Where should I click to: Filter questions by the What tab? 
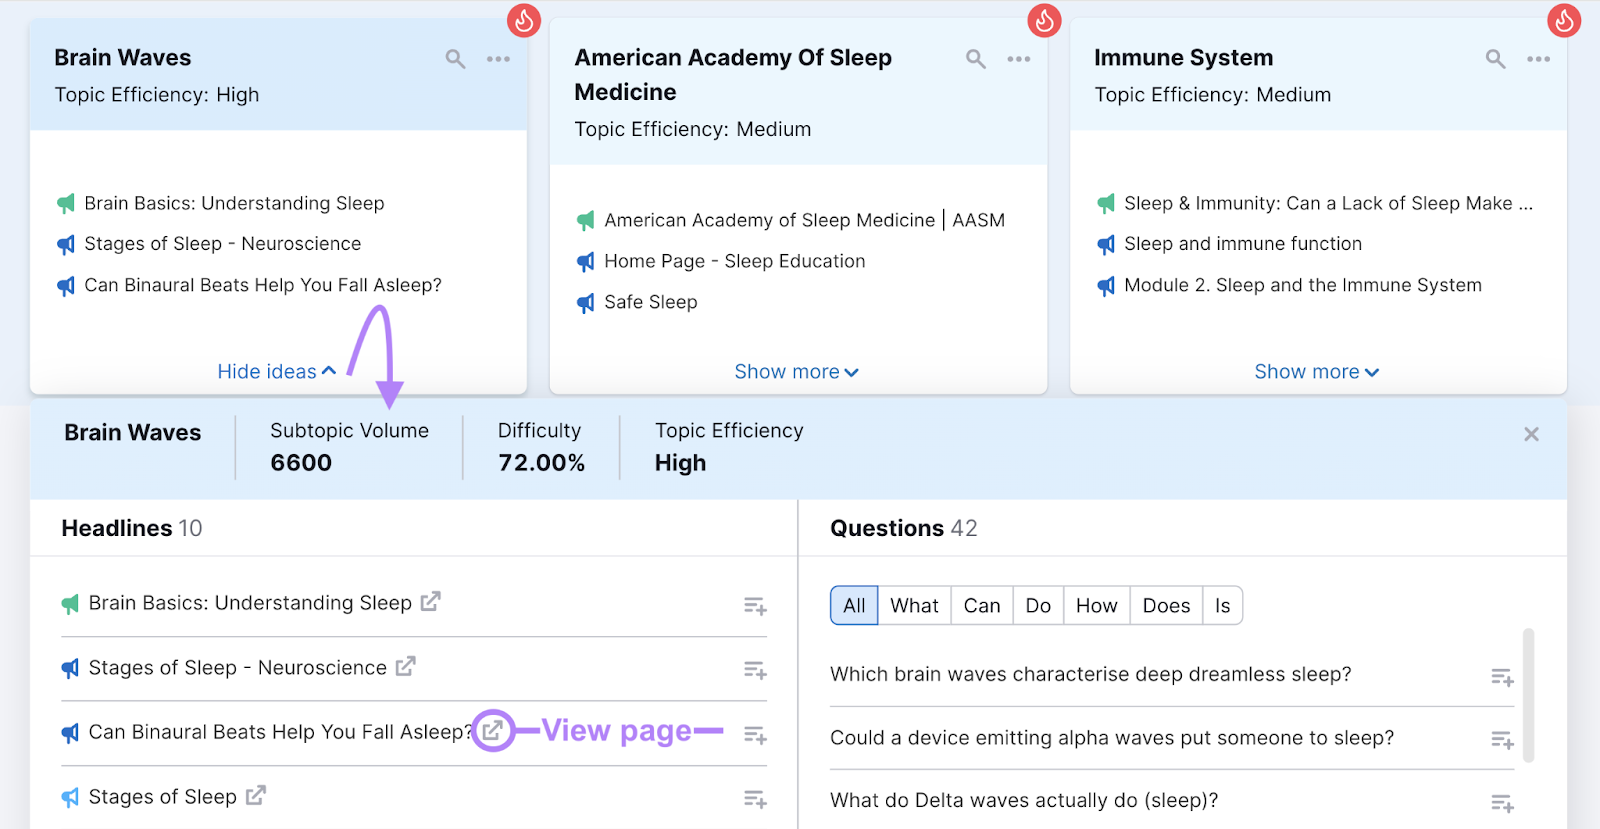click(x=914, y=606)
